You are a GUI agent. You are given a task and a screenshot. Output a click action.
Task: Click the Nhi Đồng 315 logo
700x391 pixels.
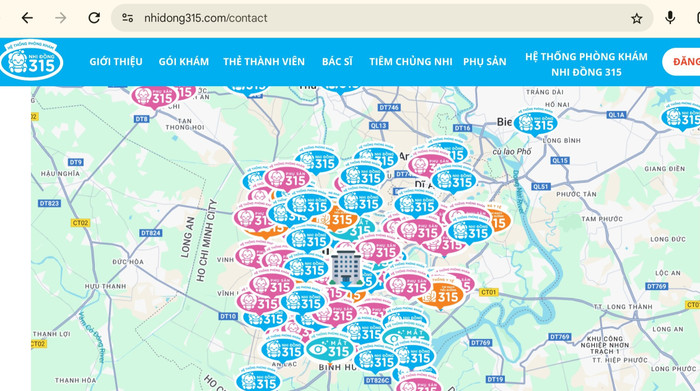point(31,61)
